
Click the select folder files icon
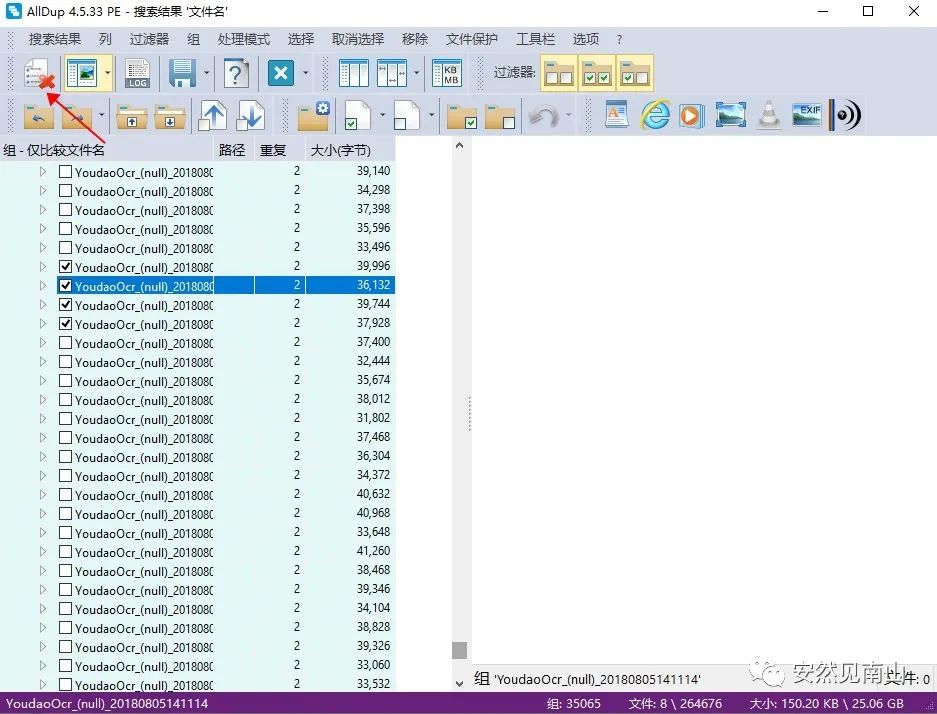click(462, 116)
